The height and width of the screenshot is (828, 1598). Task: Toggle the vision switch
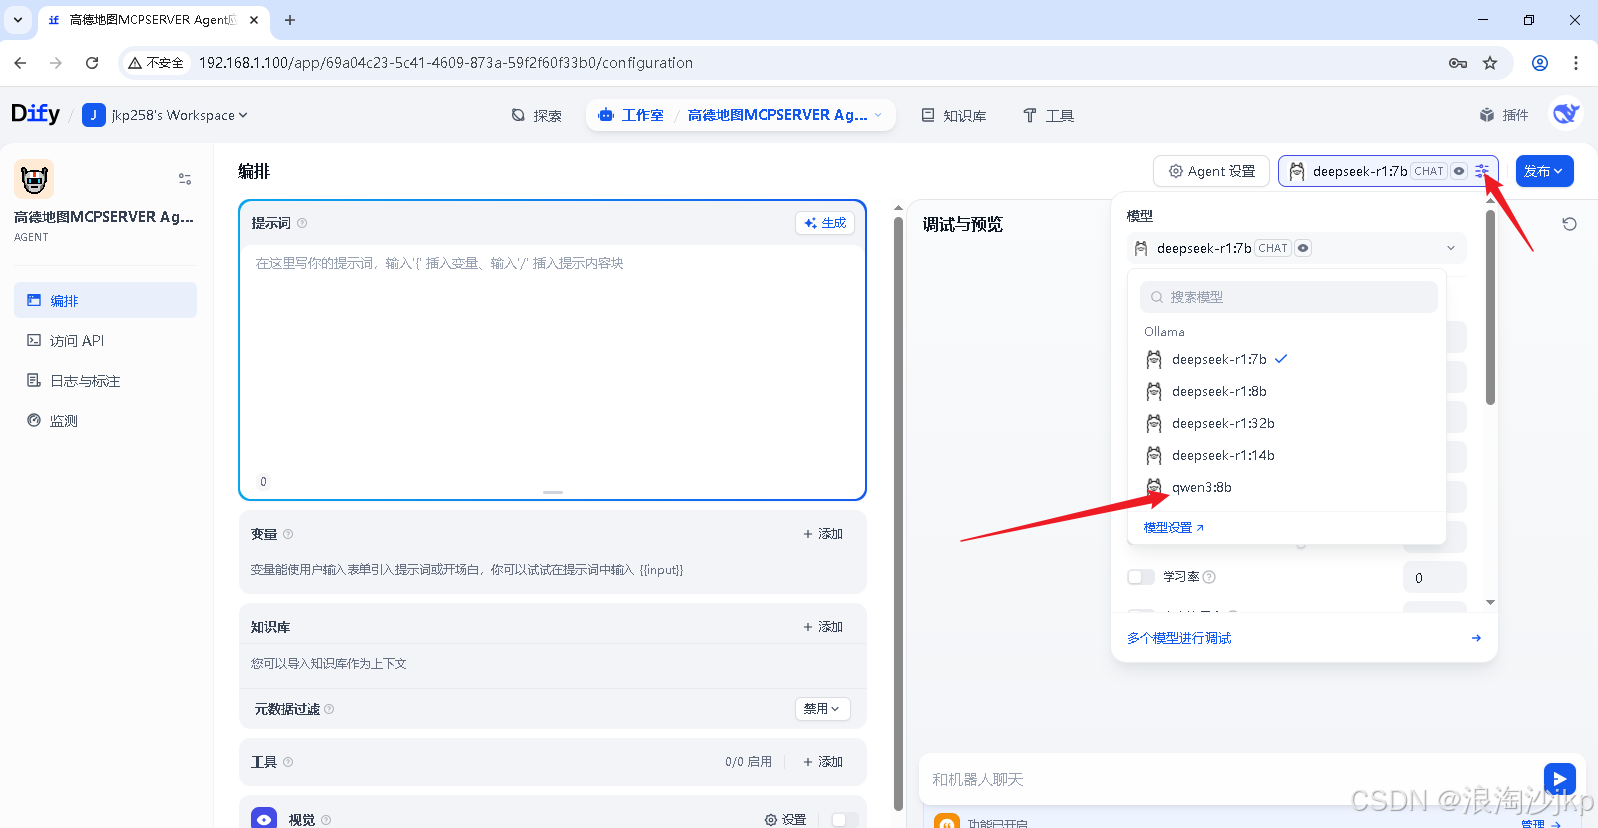[845, 820]
